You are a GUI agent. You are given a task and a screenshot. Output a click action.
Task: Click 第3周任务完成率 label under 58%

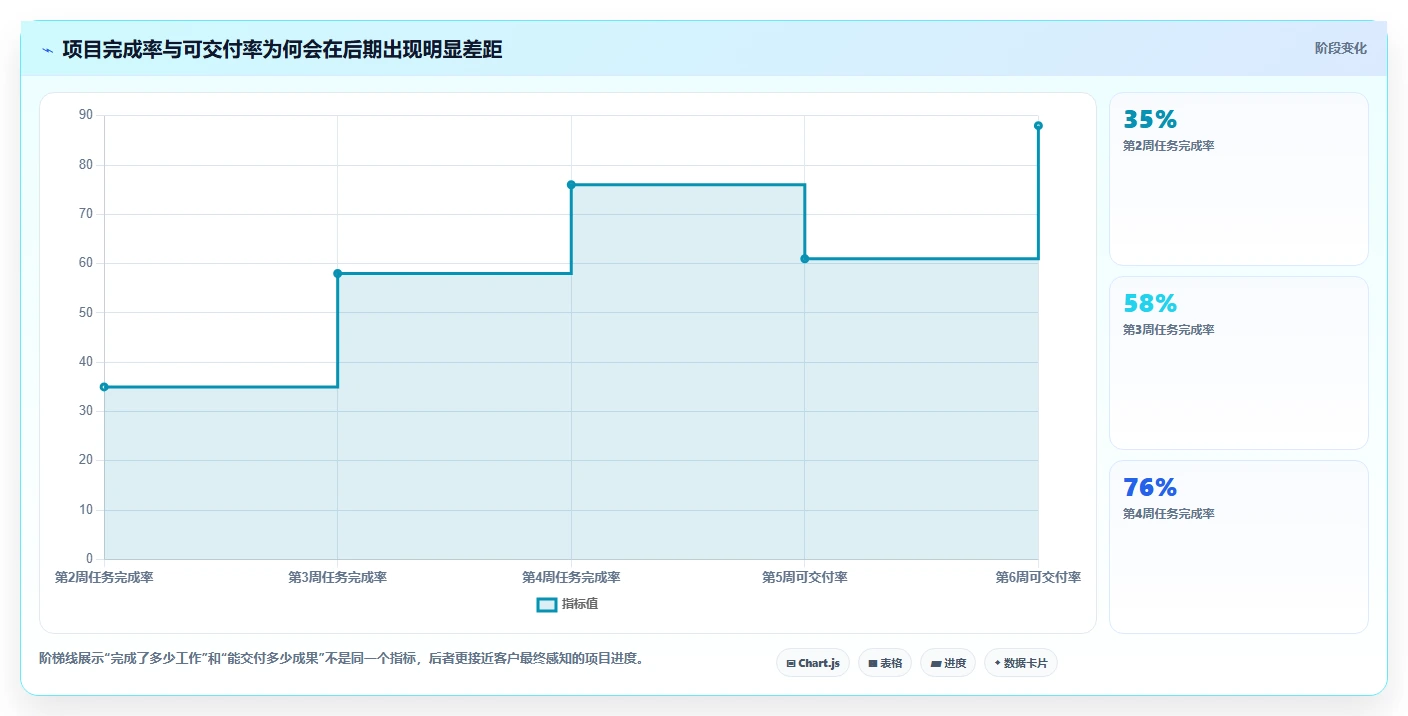(x=1168, y=330)
